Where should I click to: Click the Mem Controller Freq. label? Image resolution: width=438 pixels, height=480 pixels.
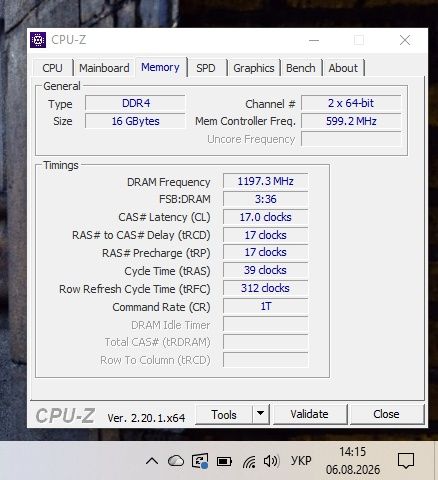[245, 121]
